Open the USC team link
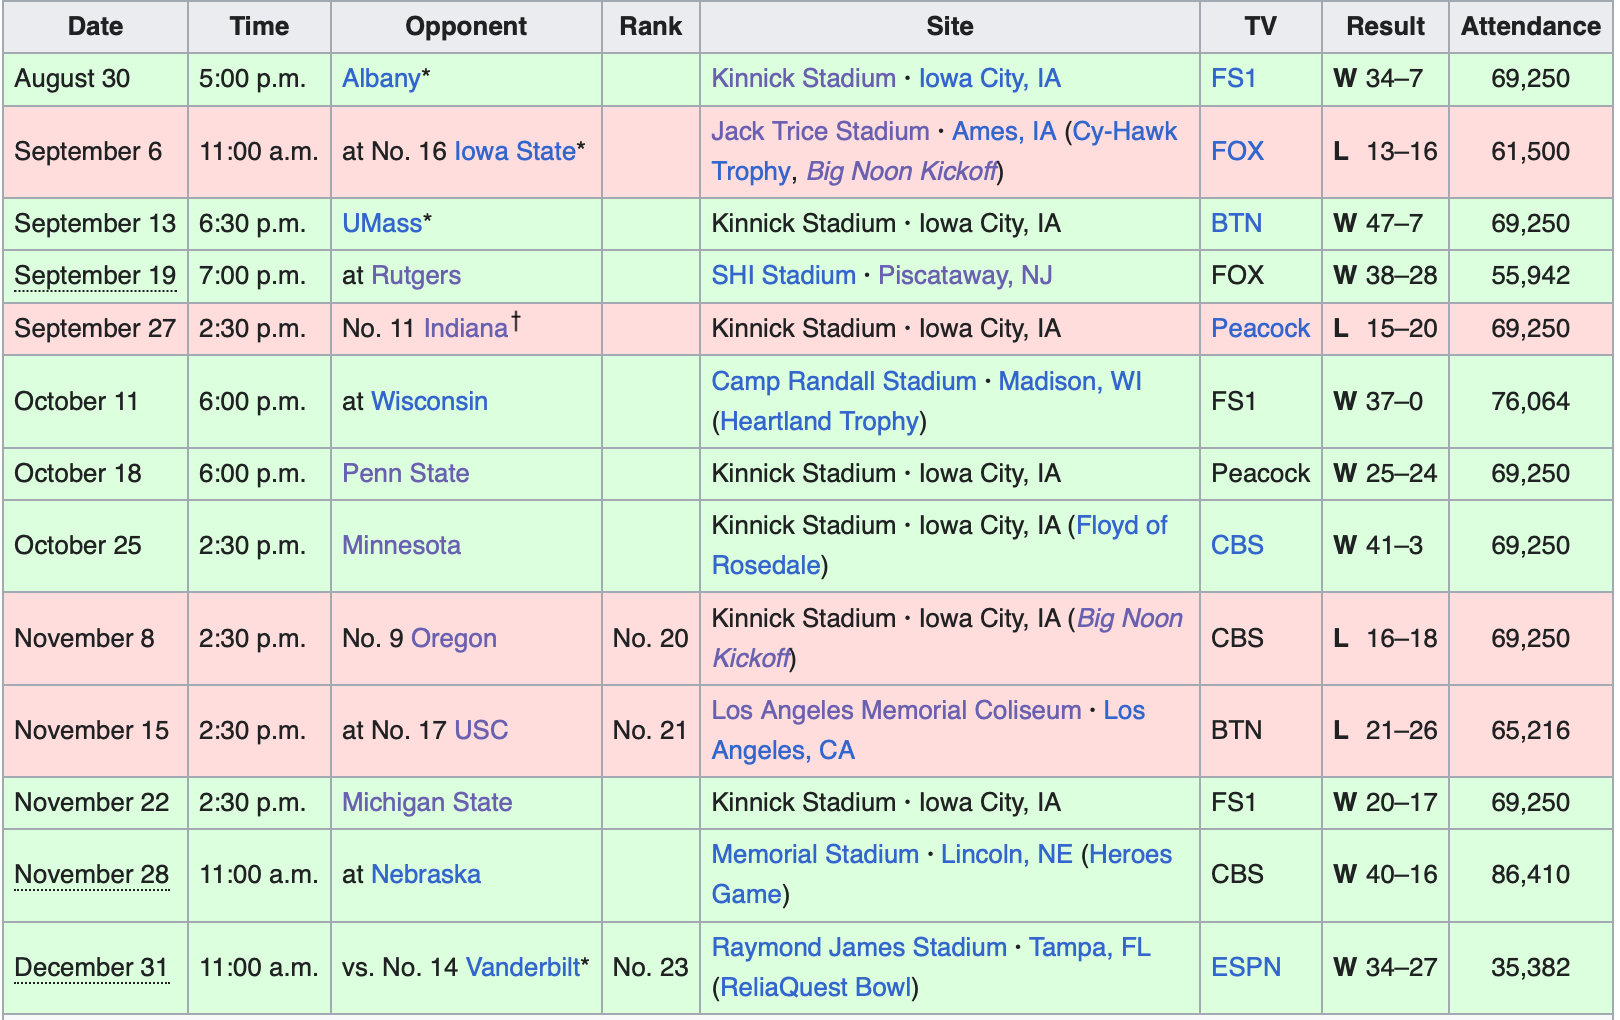1620x1020 pixels. click(481, 731)
